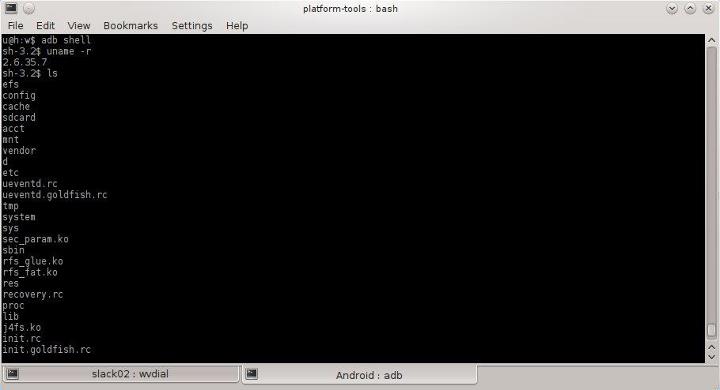Minimize the terminal window

coord(672,8)
